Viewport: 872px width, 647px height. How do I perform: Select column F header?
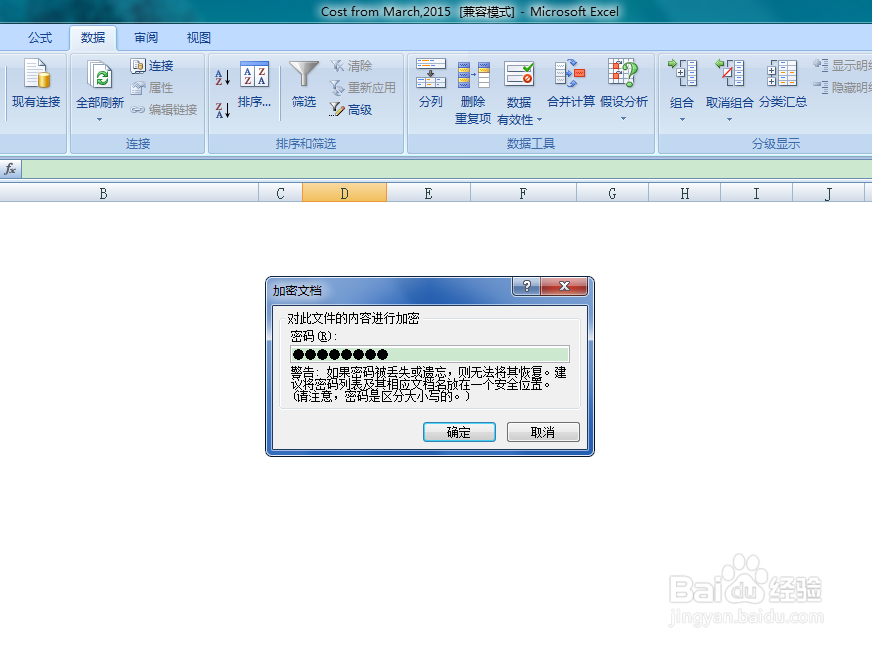click(523, 194)
